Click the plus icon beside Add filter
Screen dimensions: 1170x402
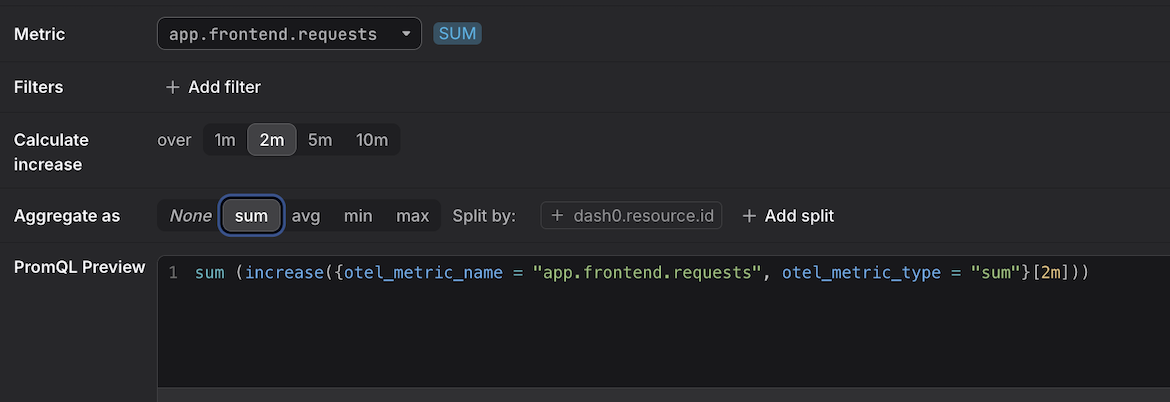(x=172, y=88)
